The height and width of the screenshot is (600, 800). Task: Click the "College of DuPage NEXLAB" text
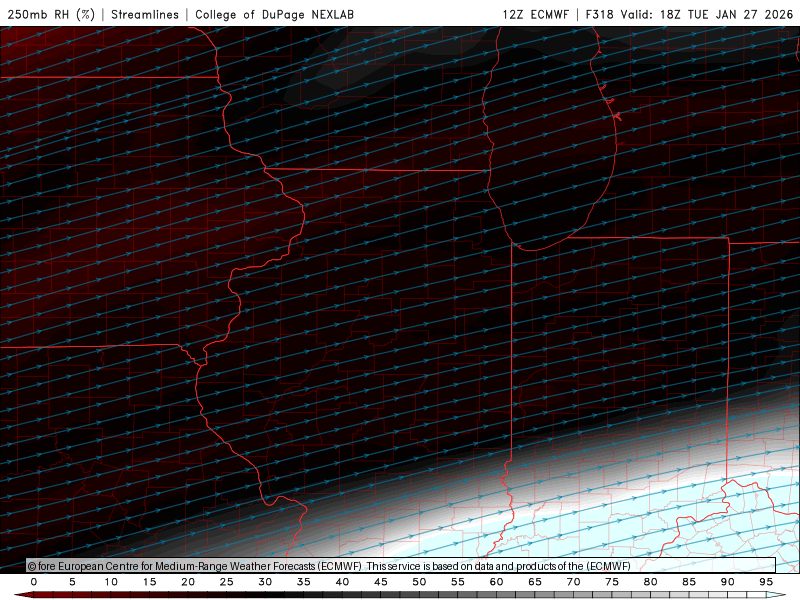pyautogui.click(x=274, y=14)
